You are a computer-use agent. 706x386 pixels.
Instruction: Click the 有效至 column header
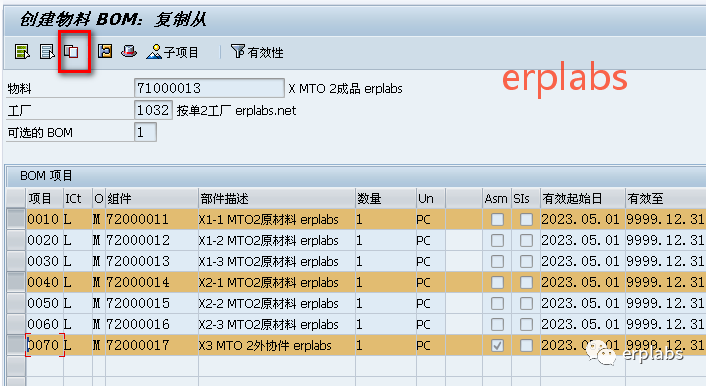coord(665,198)
